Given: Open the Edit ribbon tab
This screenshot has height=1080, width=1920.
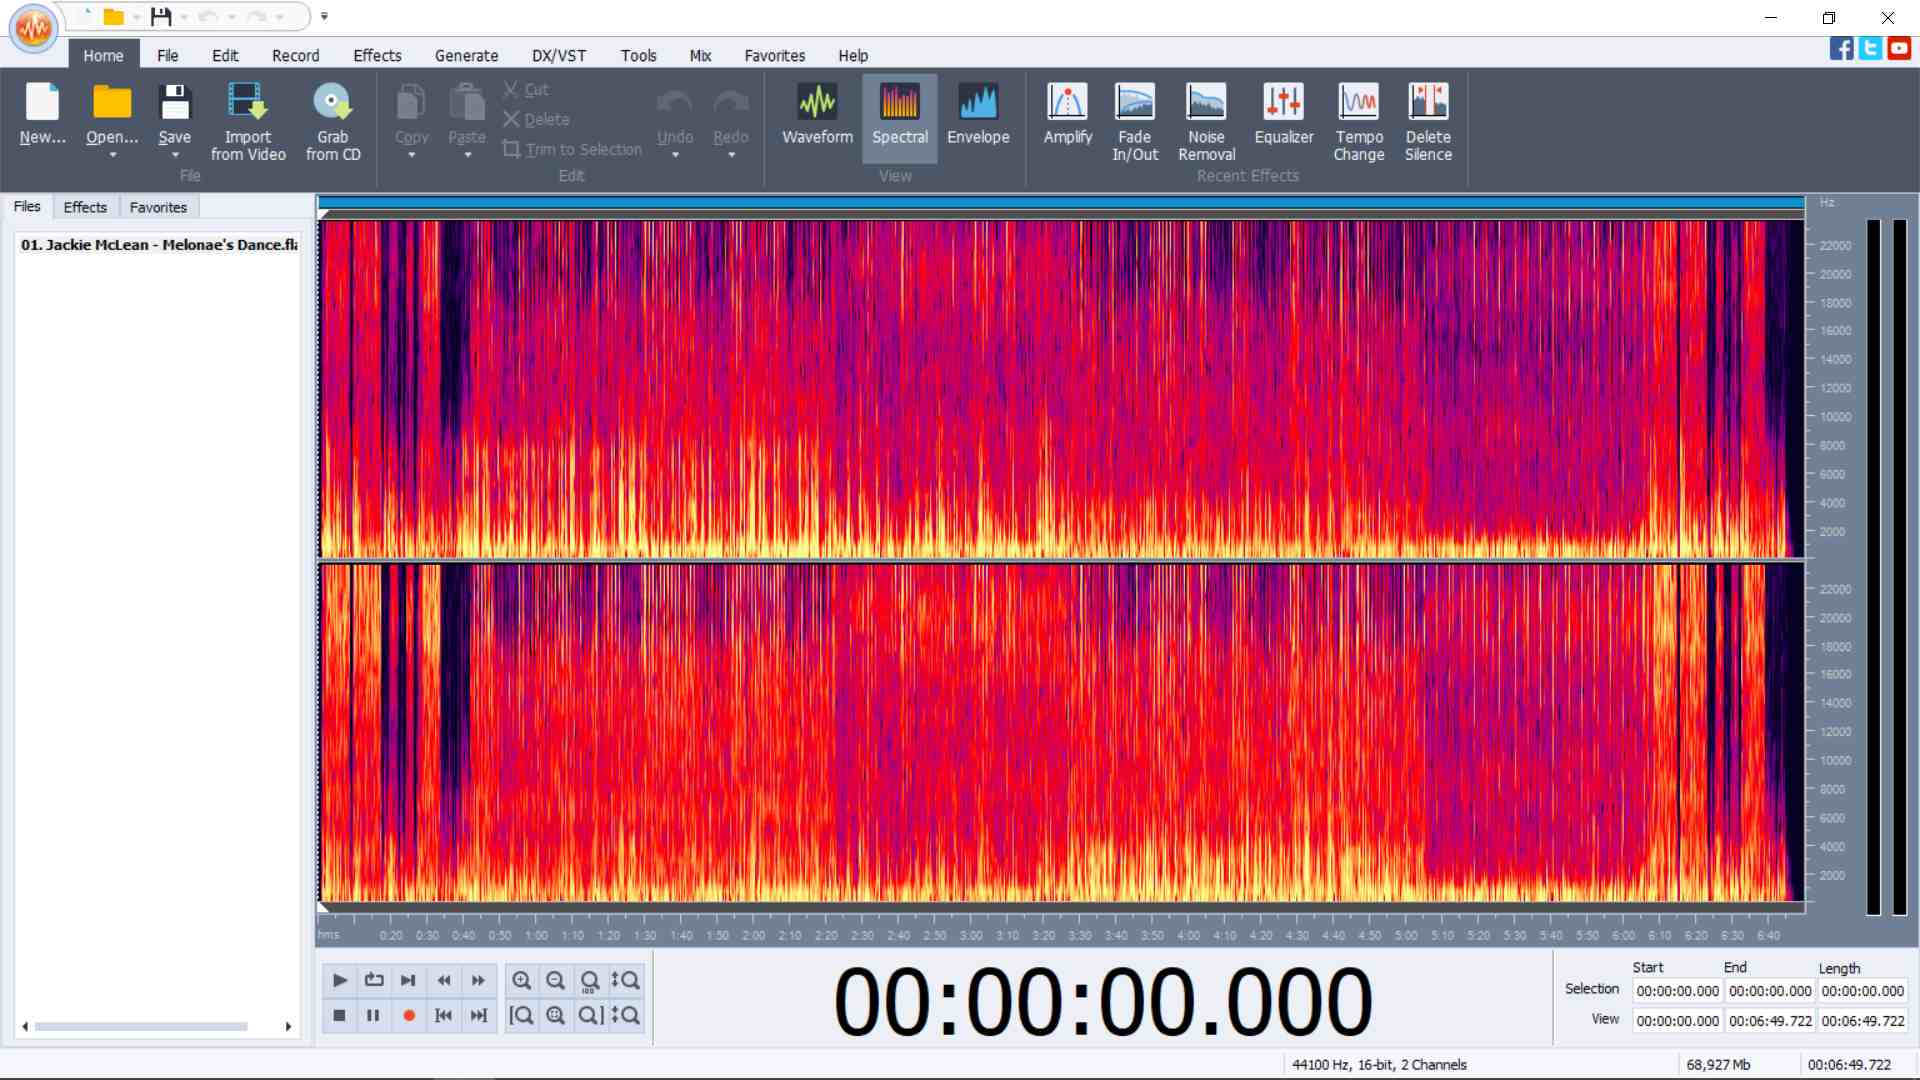Looking at the screenshot, I should click(225, 56).
